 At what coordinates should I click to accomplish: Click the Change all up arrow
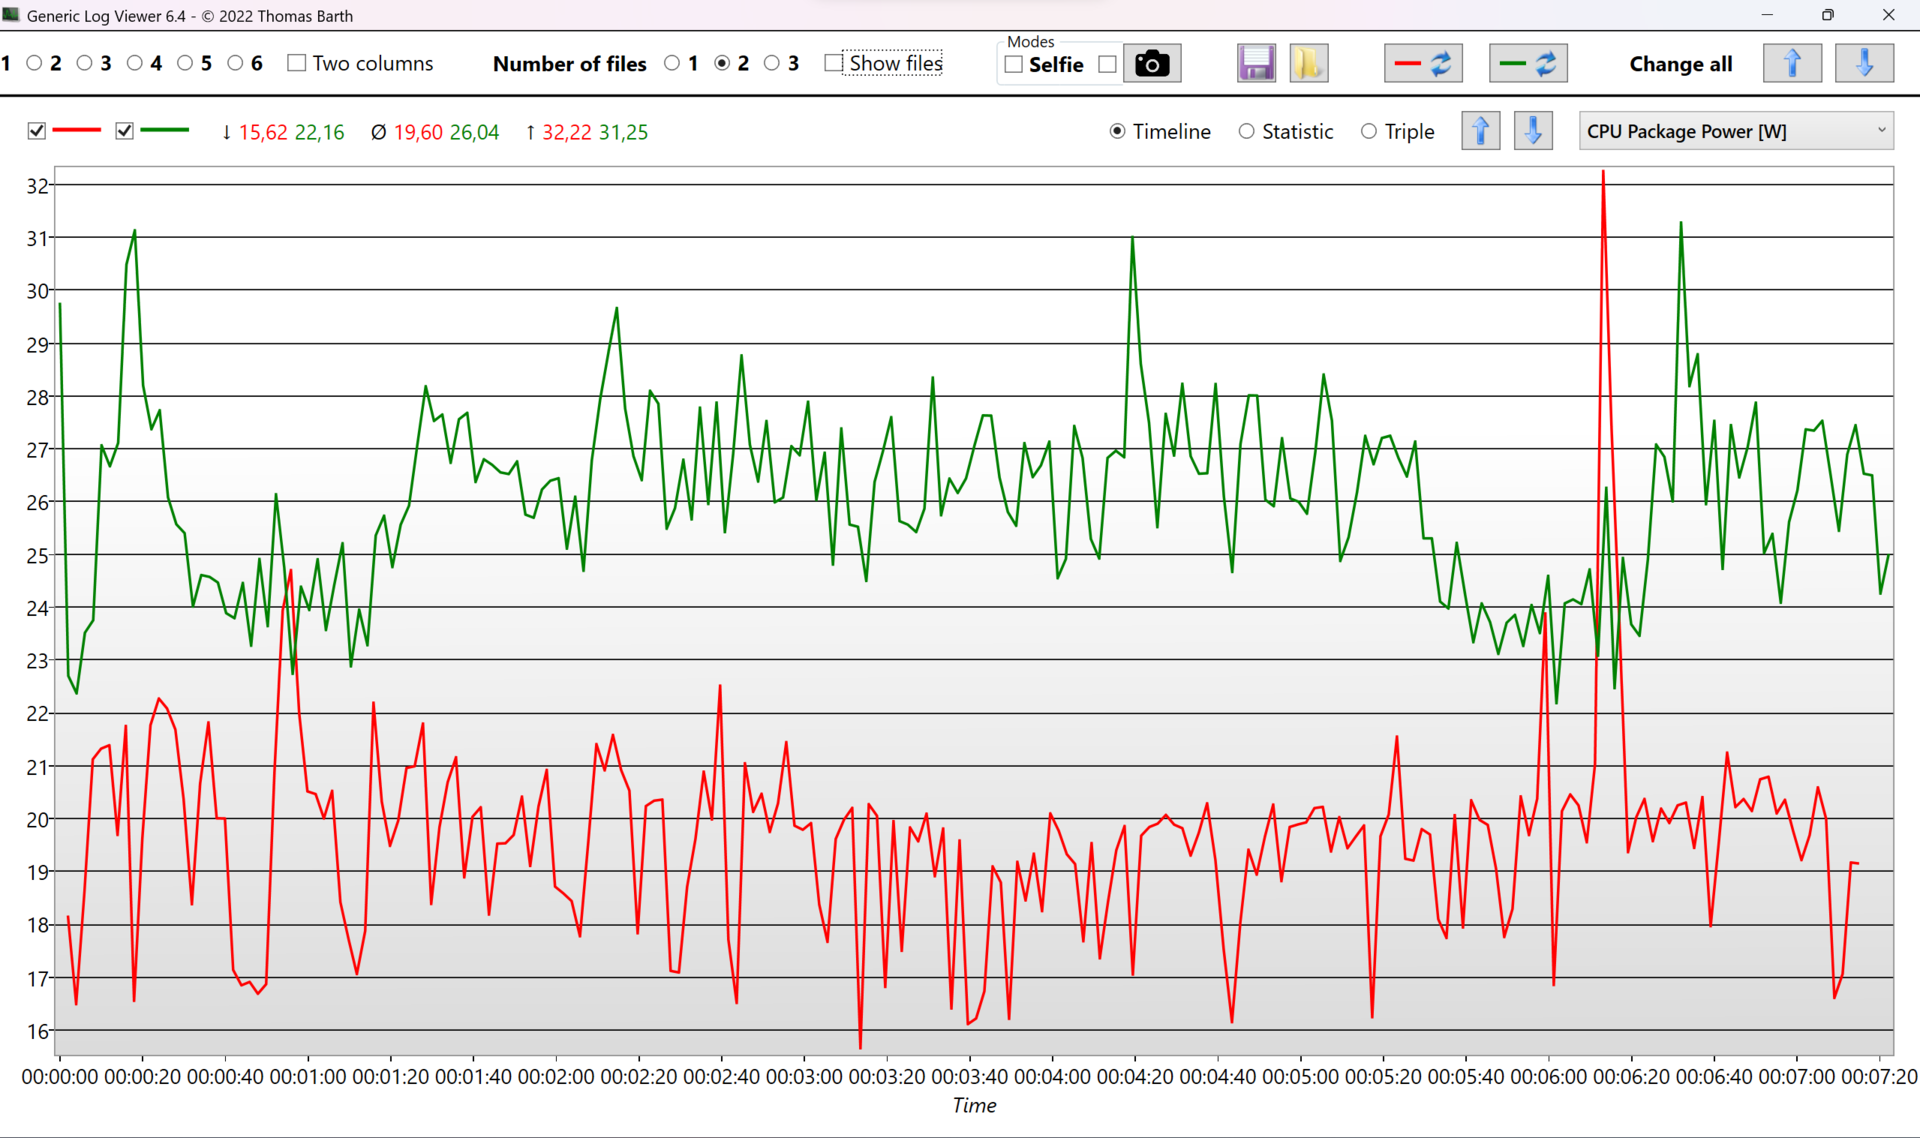[1792, 64]
